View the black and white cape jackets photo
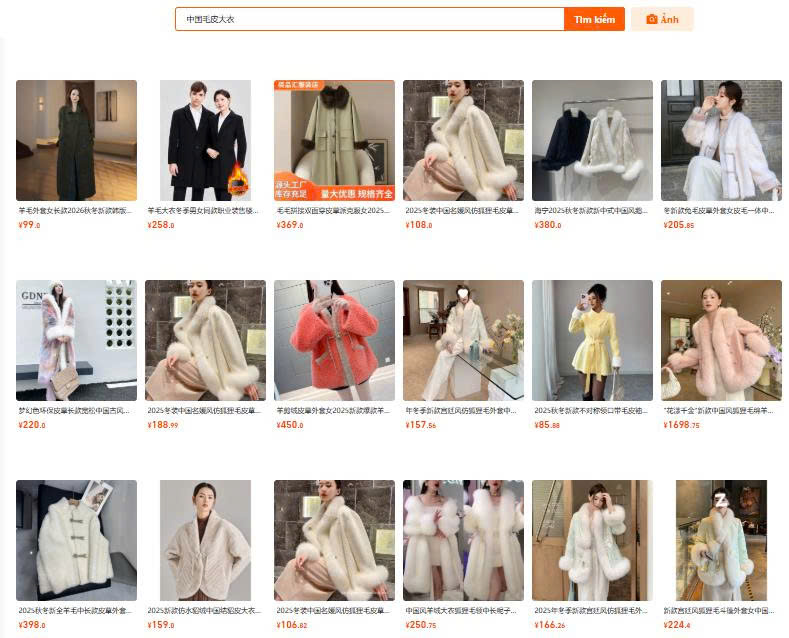The height and width of the screenshot is (638, 789). pyautogui.click(x=592, y=140)
